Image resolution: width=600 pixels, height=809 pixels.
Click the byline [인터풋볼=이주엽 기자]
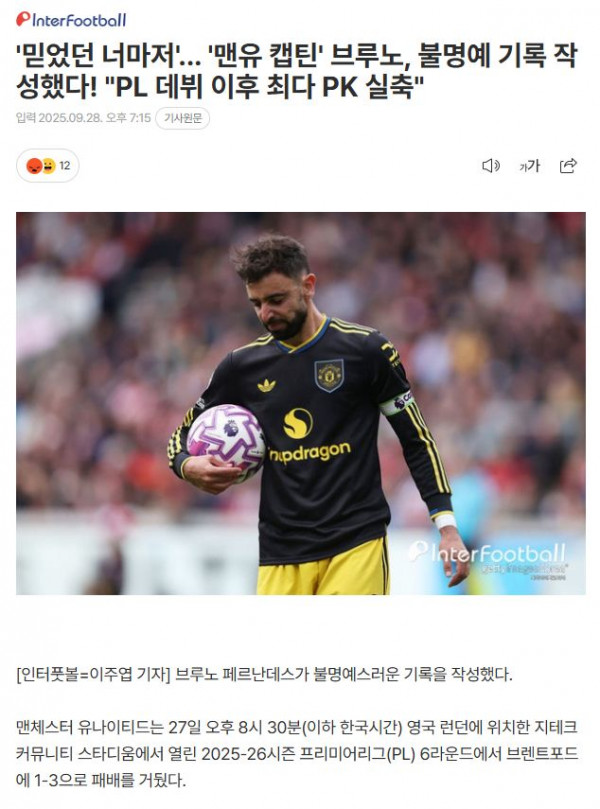coord(93,674)
